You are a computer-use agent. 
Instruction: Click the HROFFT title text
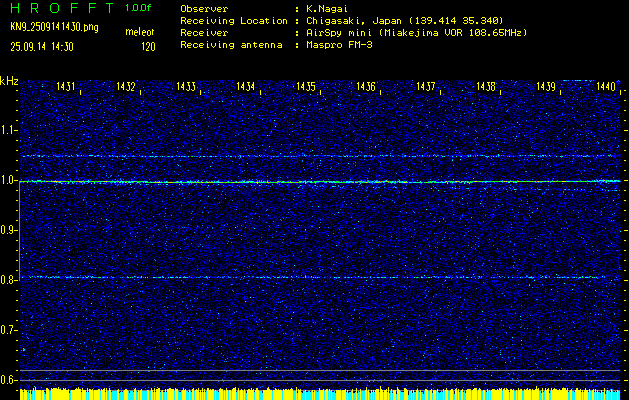coord(62,8)
